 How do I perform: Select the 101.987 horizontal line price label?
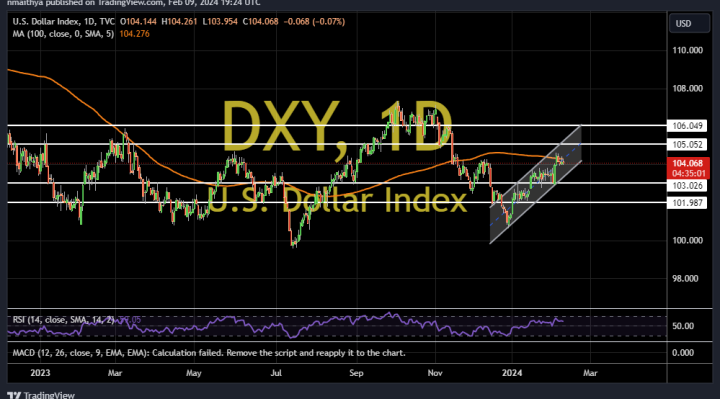[x=687, y=202]
